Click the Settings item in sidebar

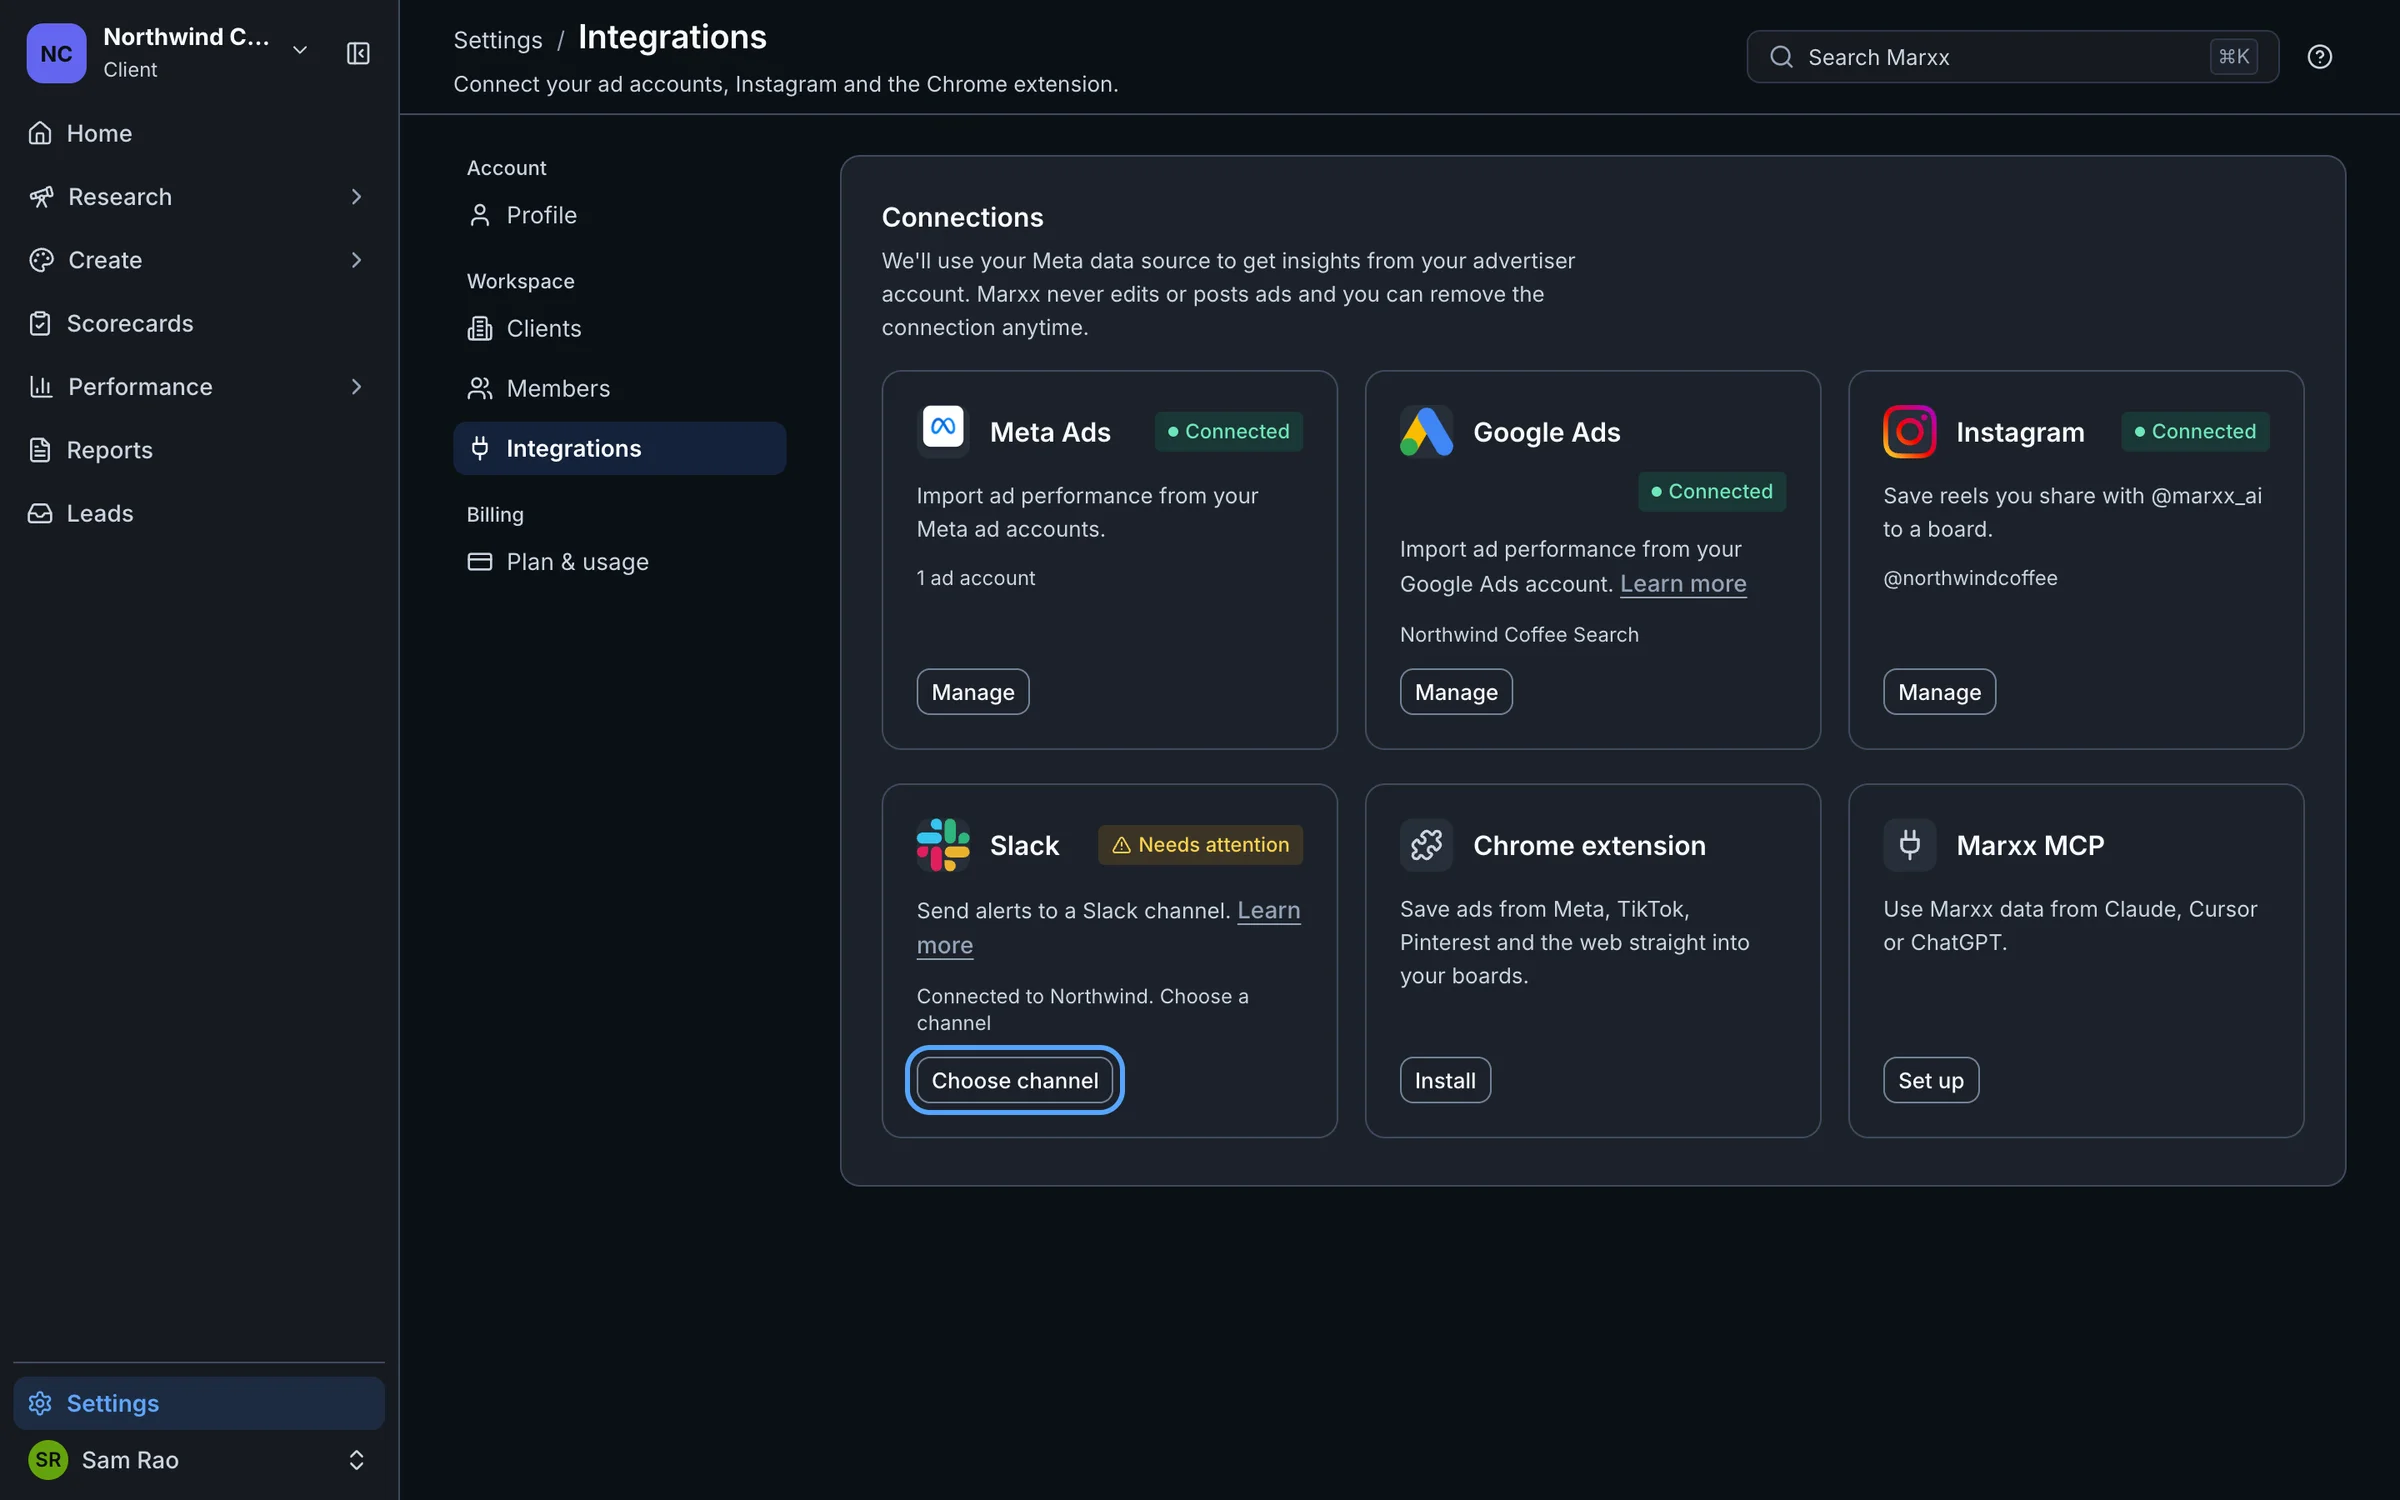coord(199,1403)
